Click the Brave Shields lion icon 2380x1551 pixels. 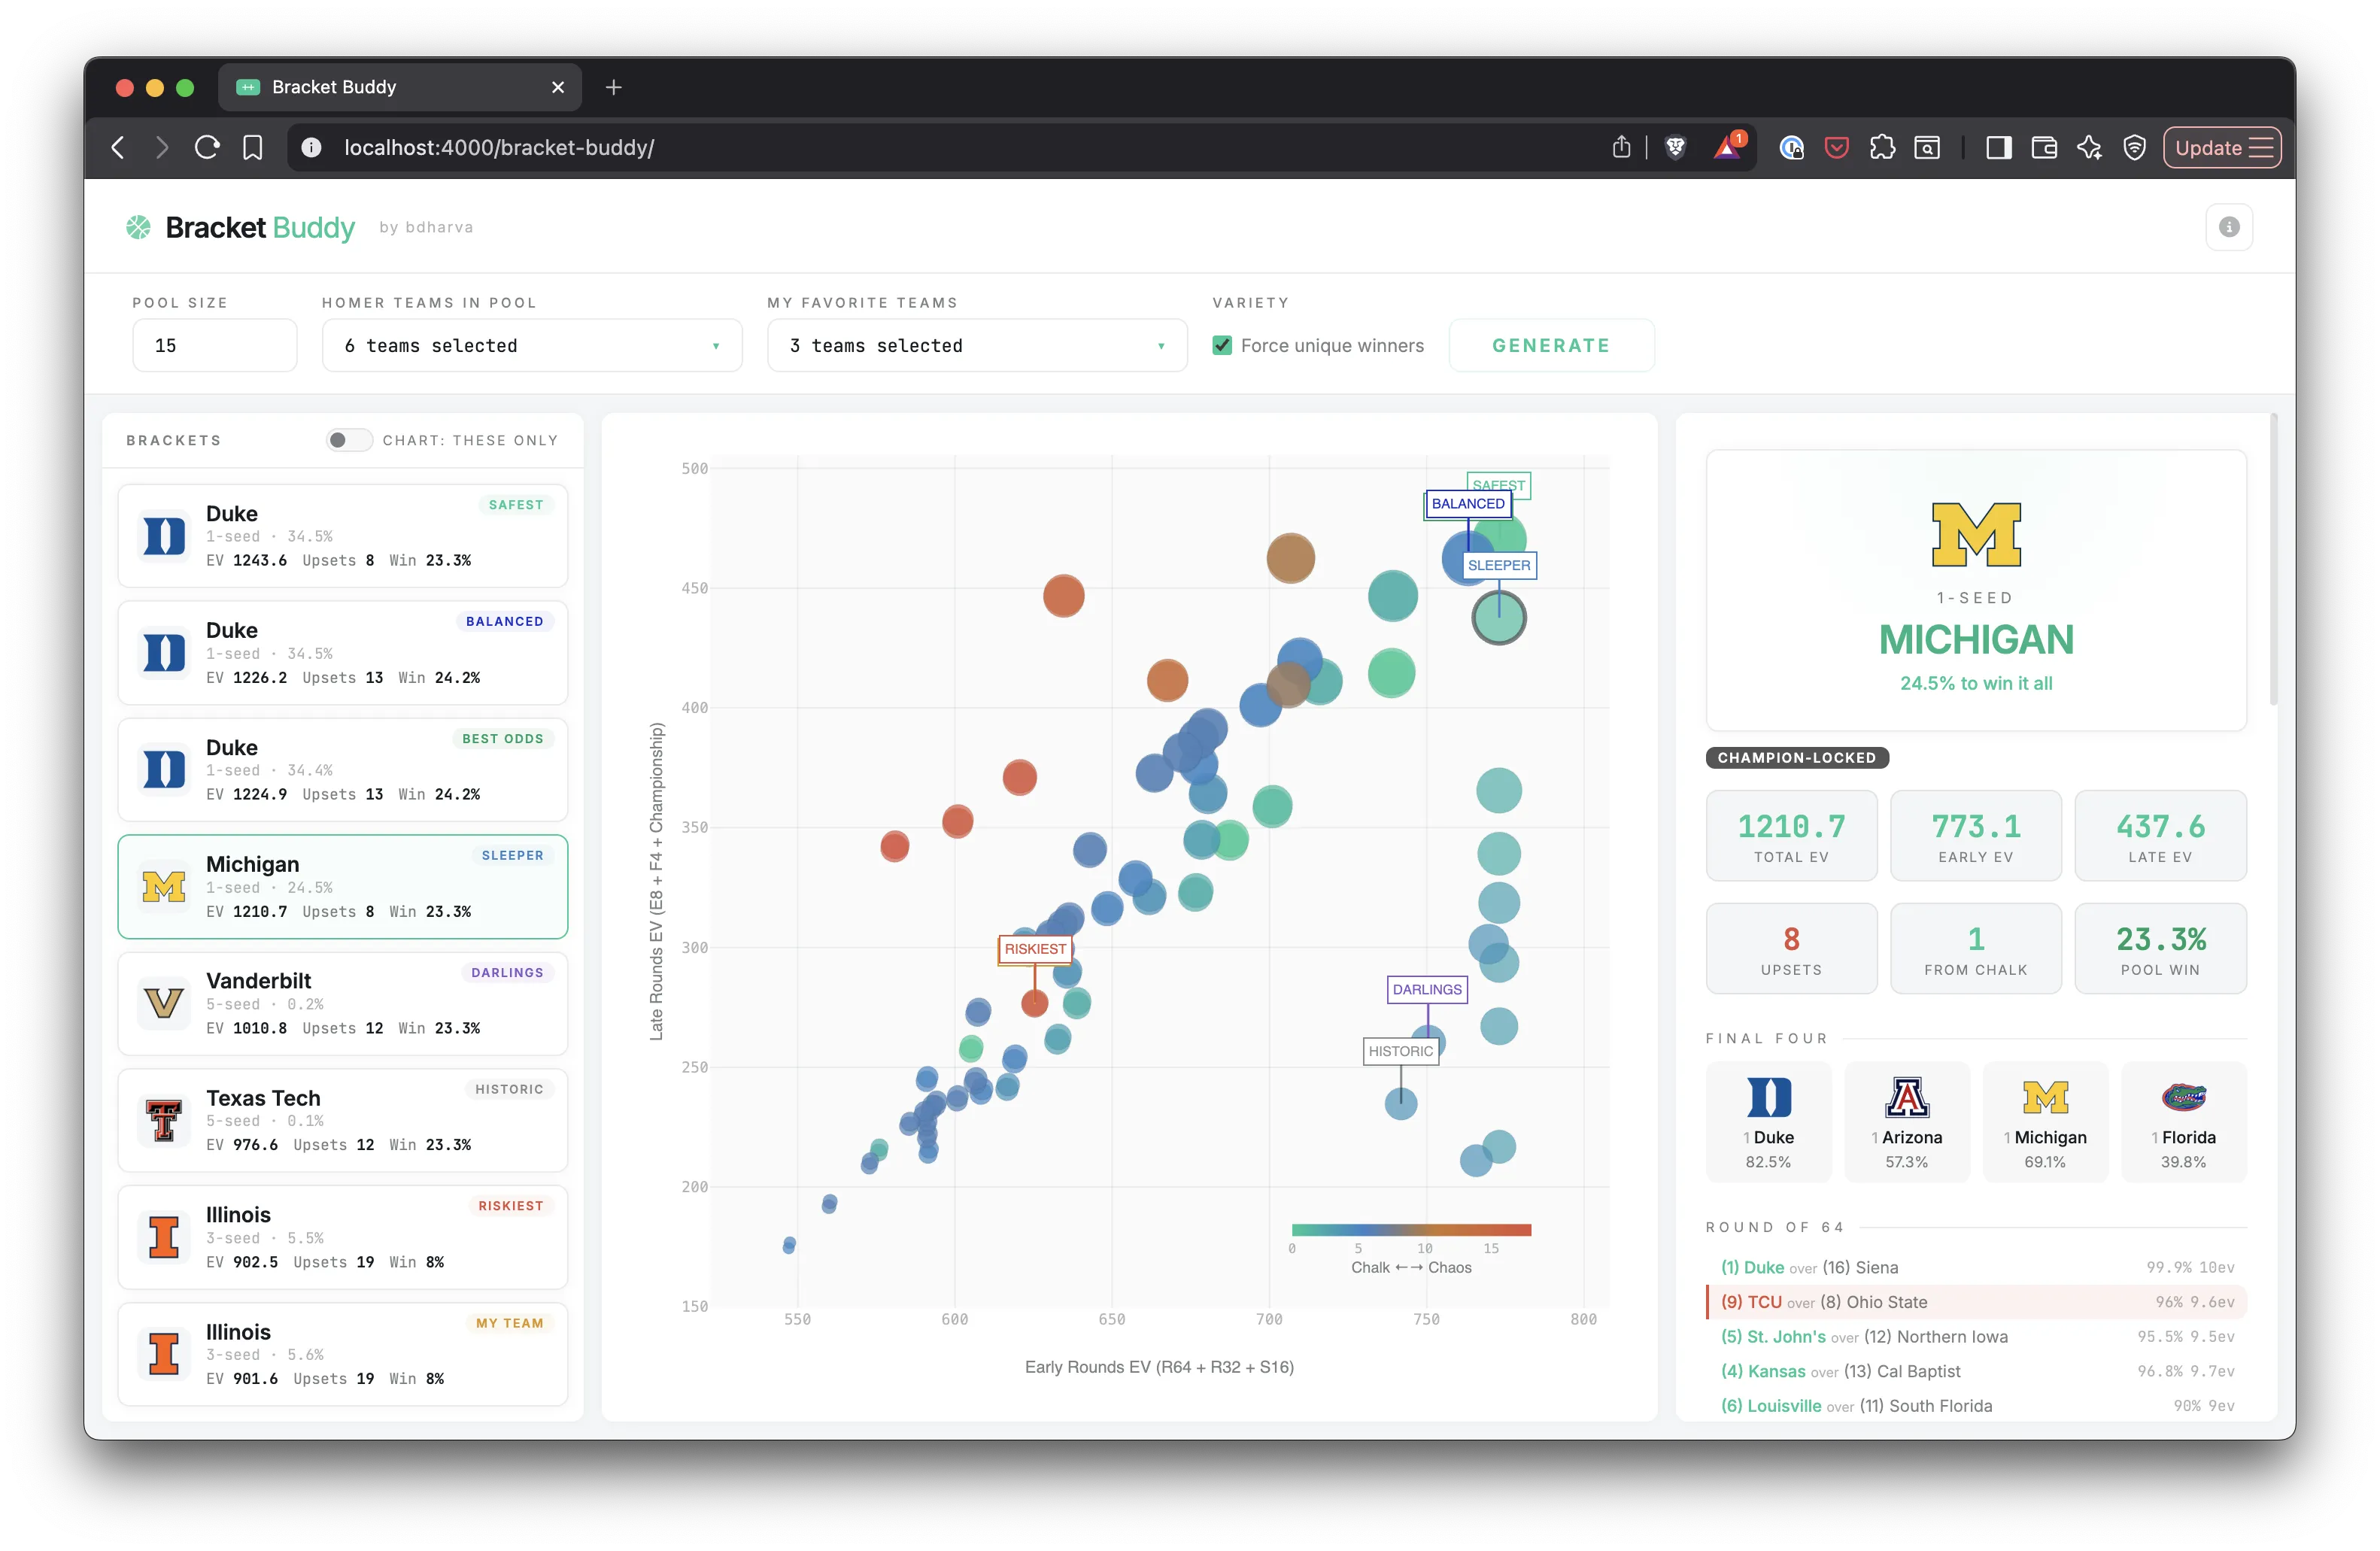tap(1675, 148)
